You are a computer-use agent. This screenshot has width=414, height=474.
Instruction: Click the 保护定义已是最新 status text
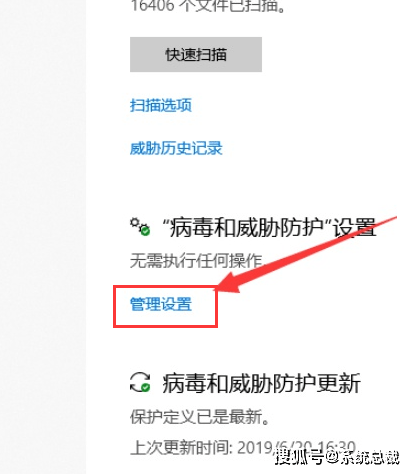pos(199,416)
